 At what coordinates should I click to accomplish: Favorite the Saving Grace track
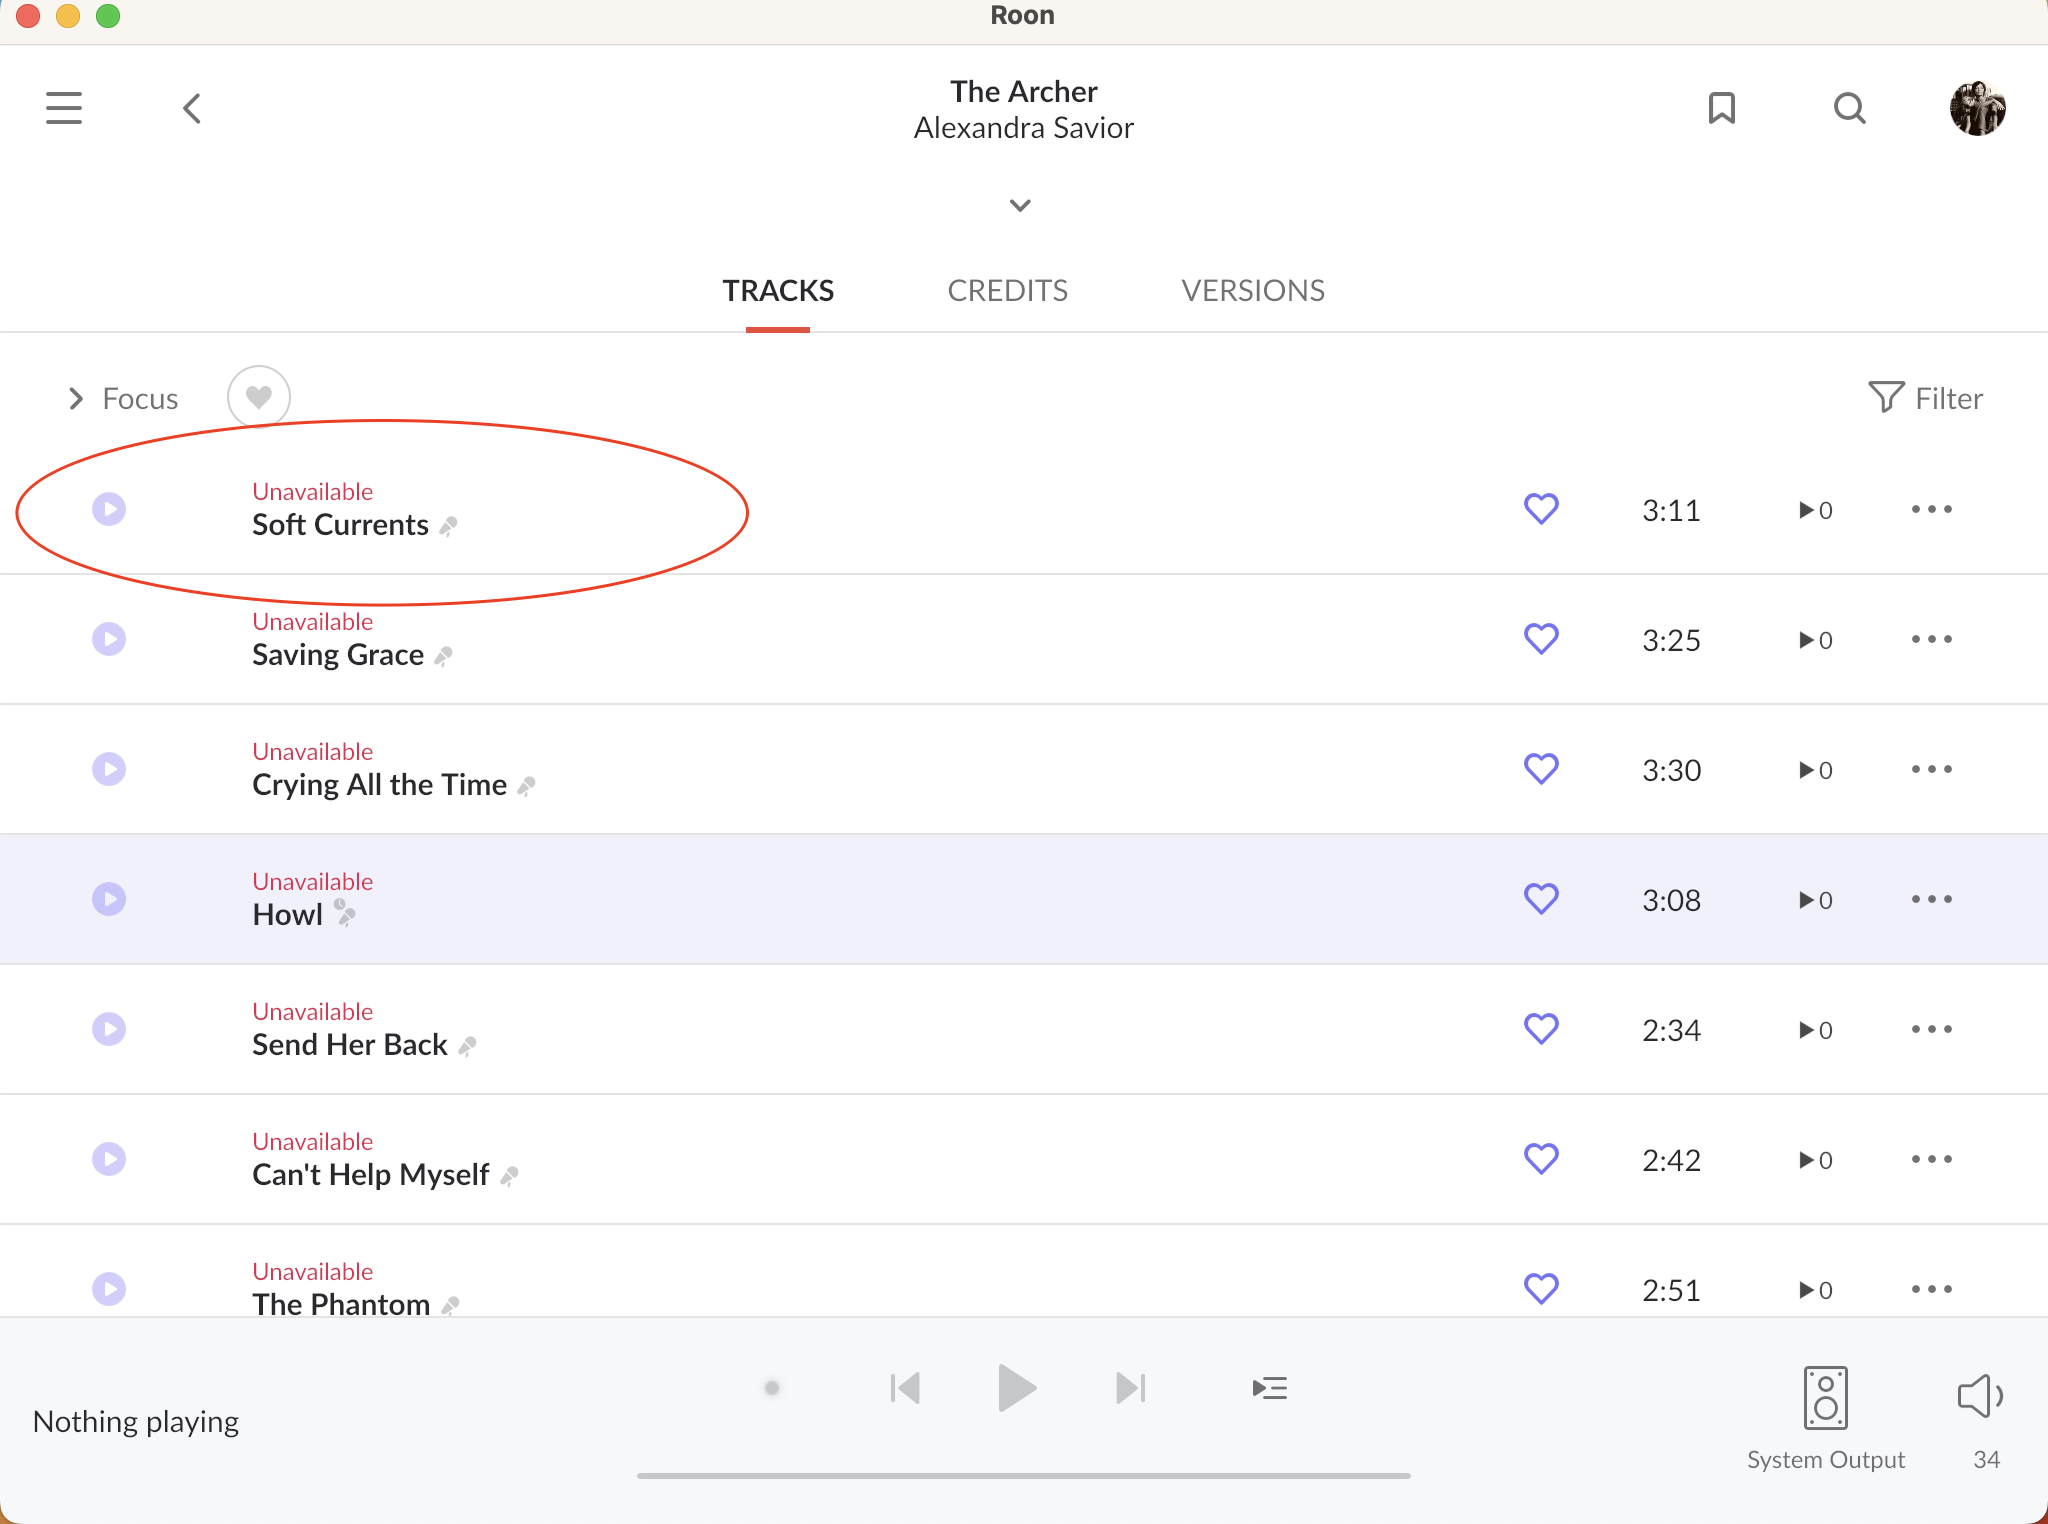(x=1541, y=639)
